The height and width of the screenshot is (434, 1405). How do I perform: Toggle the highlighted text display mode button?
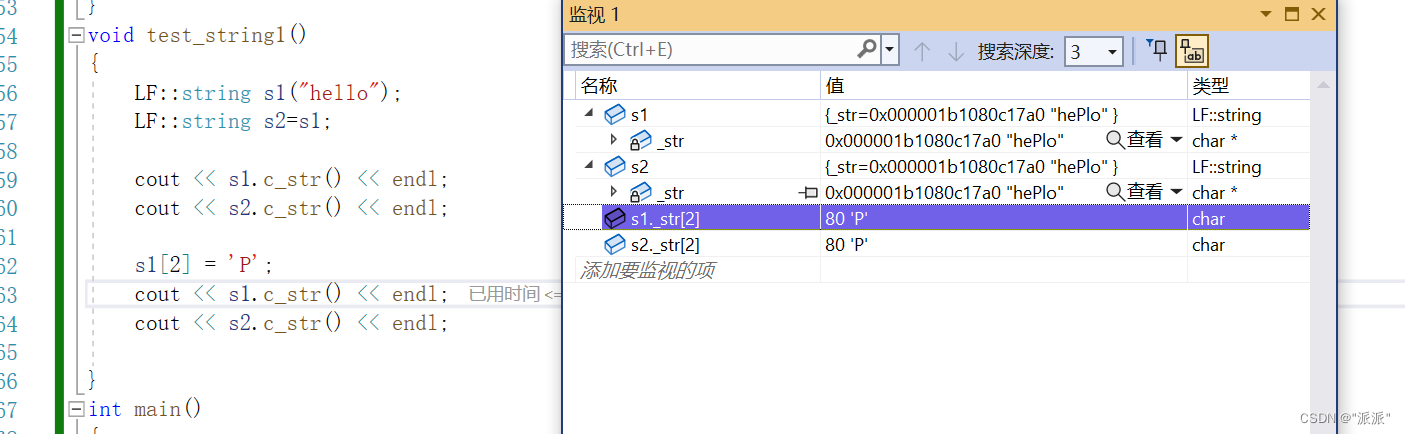1192,50
